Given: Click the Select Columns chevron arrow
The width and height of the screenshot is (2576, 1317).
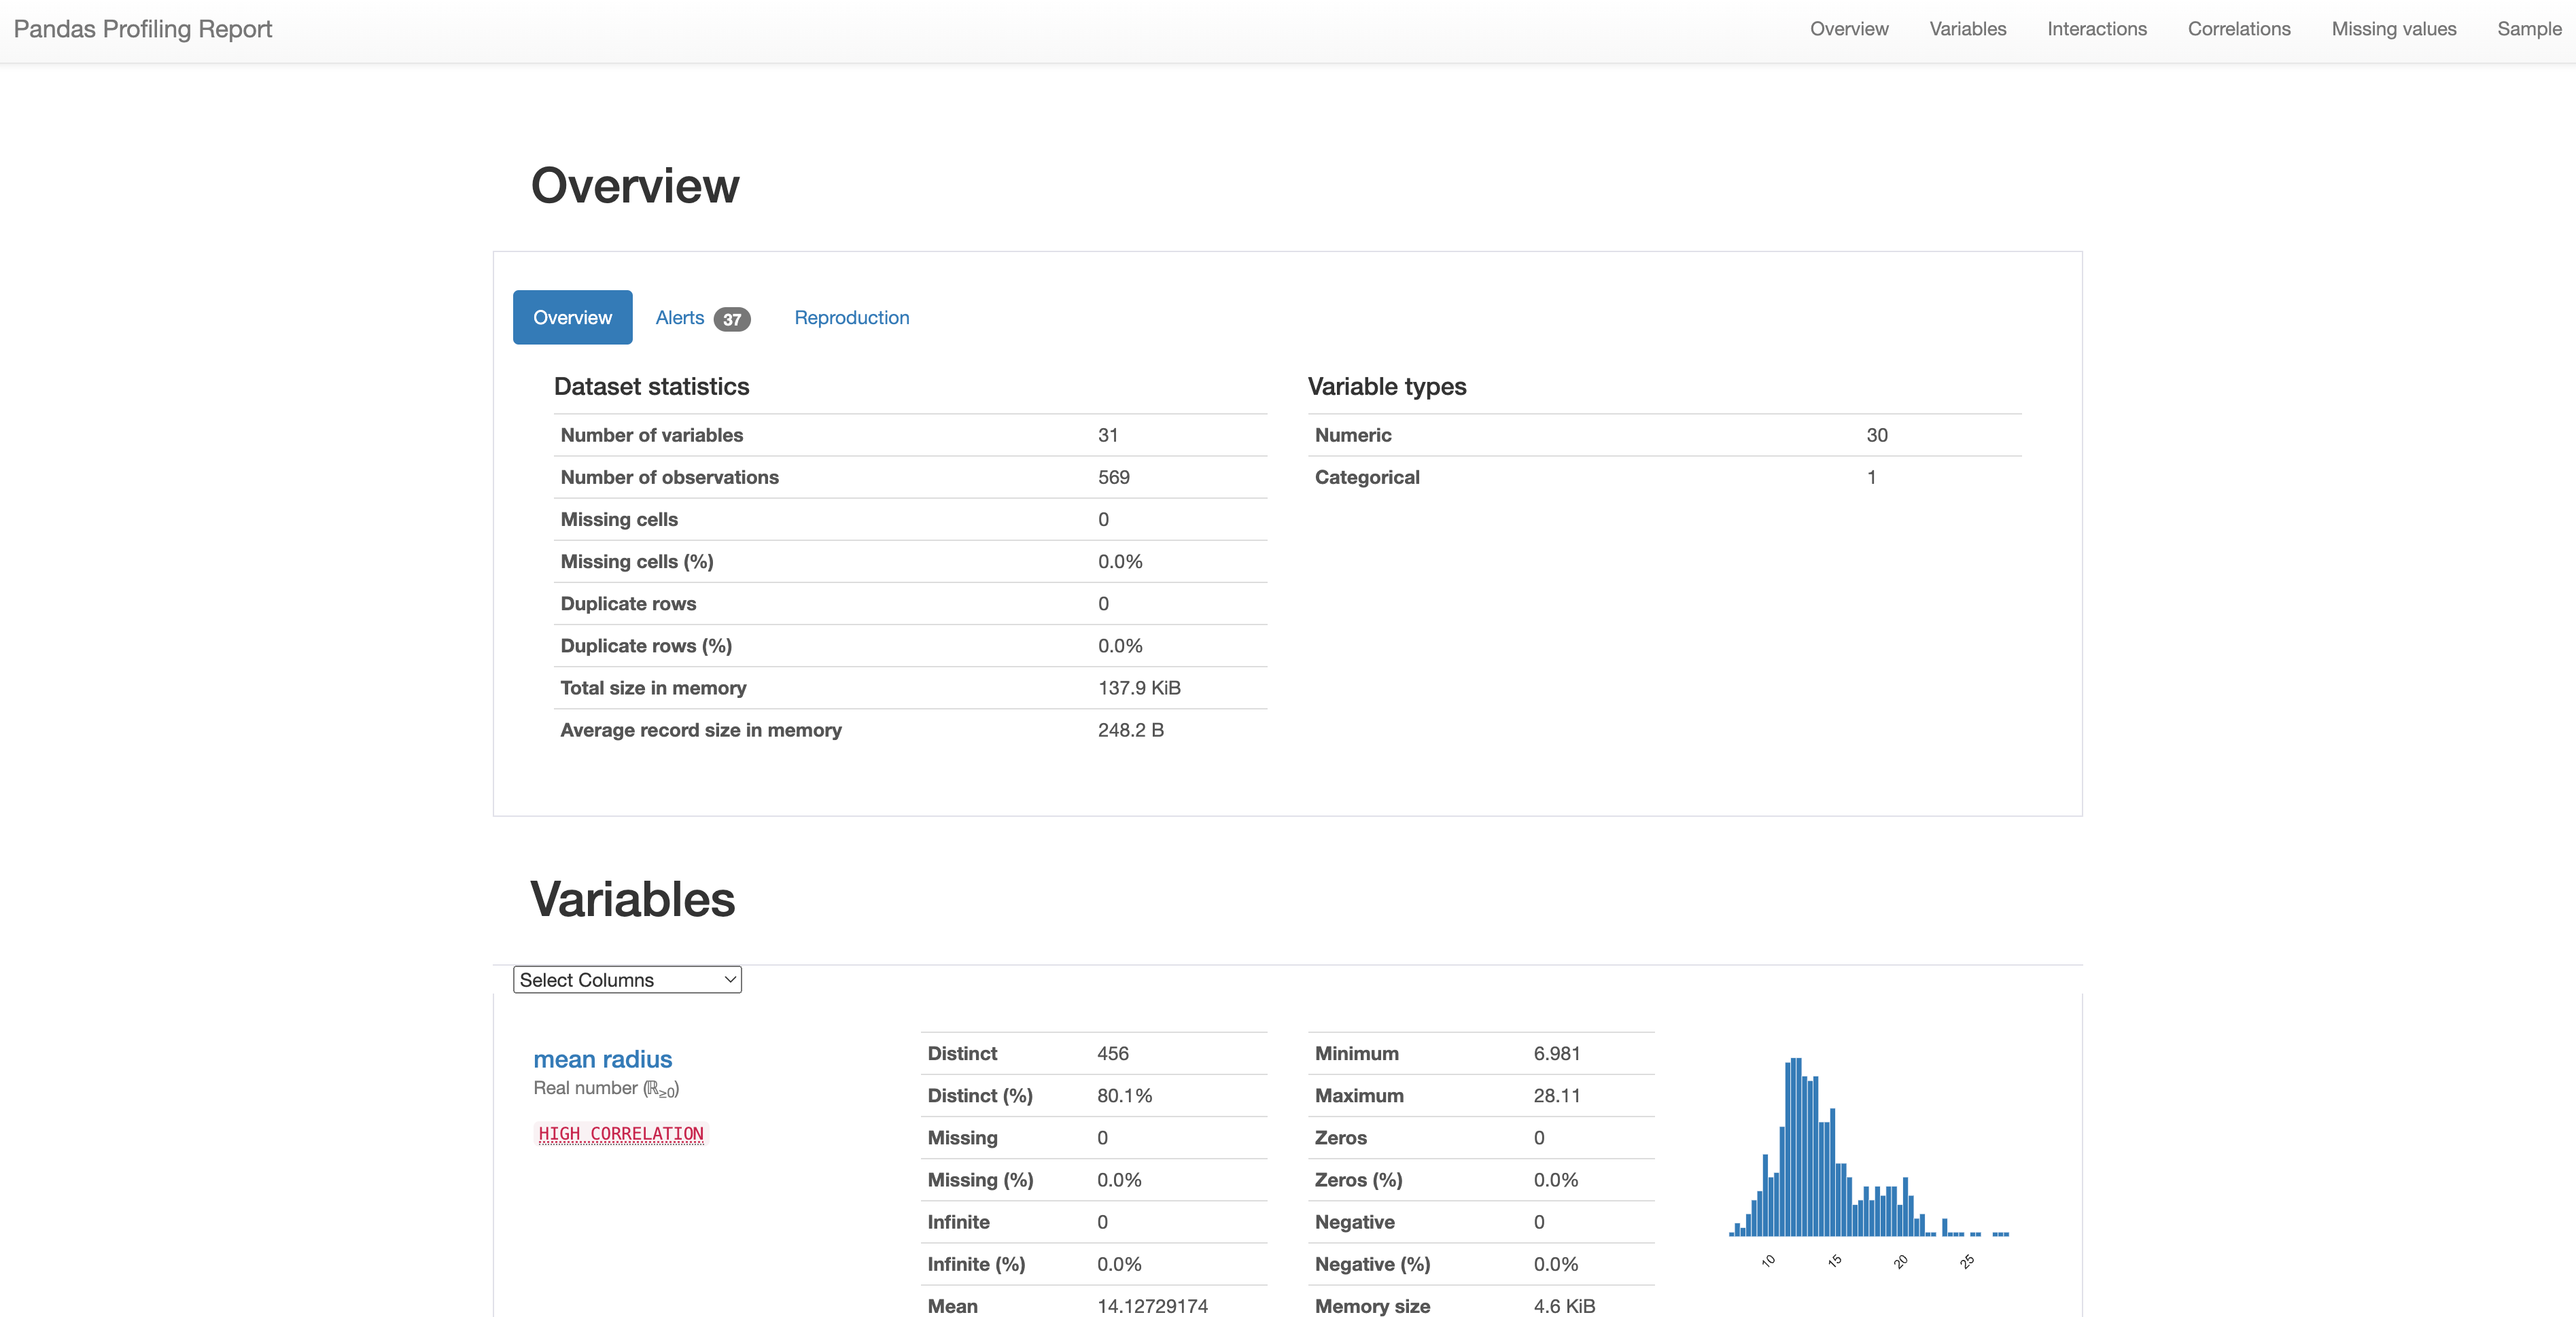Looking at the screenshot, I should pos(730,980).
